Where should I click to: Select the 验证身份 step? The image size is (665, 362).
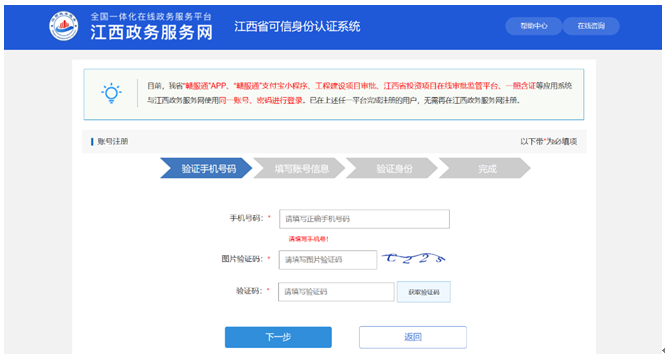[x=392, y=168]
